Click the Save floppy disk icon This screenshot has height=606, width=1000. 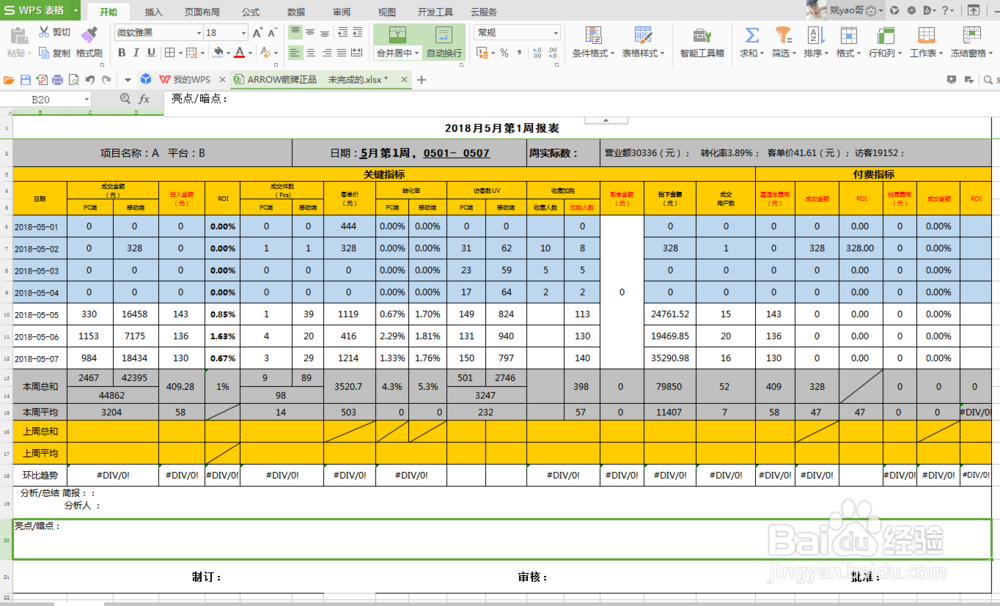(x=26, y=80)
